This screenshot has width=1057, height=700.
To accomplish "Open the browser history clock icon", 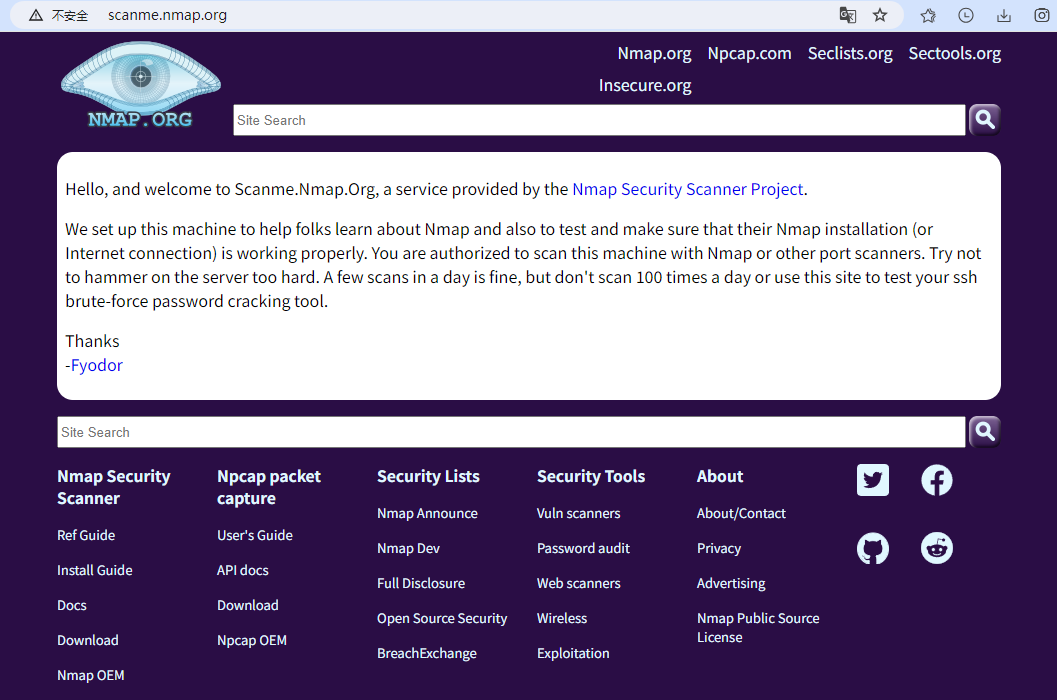I will [966, 16].
